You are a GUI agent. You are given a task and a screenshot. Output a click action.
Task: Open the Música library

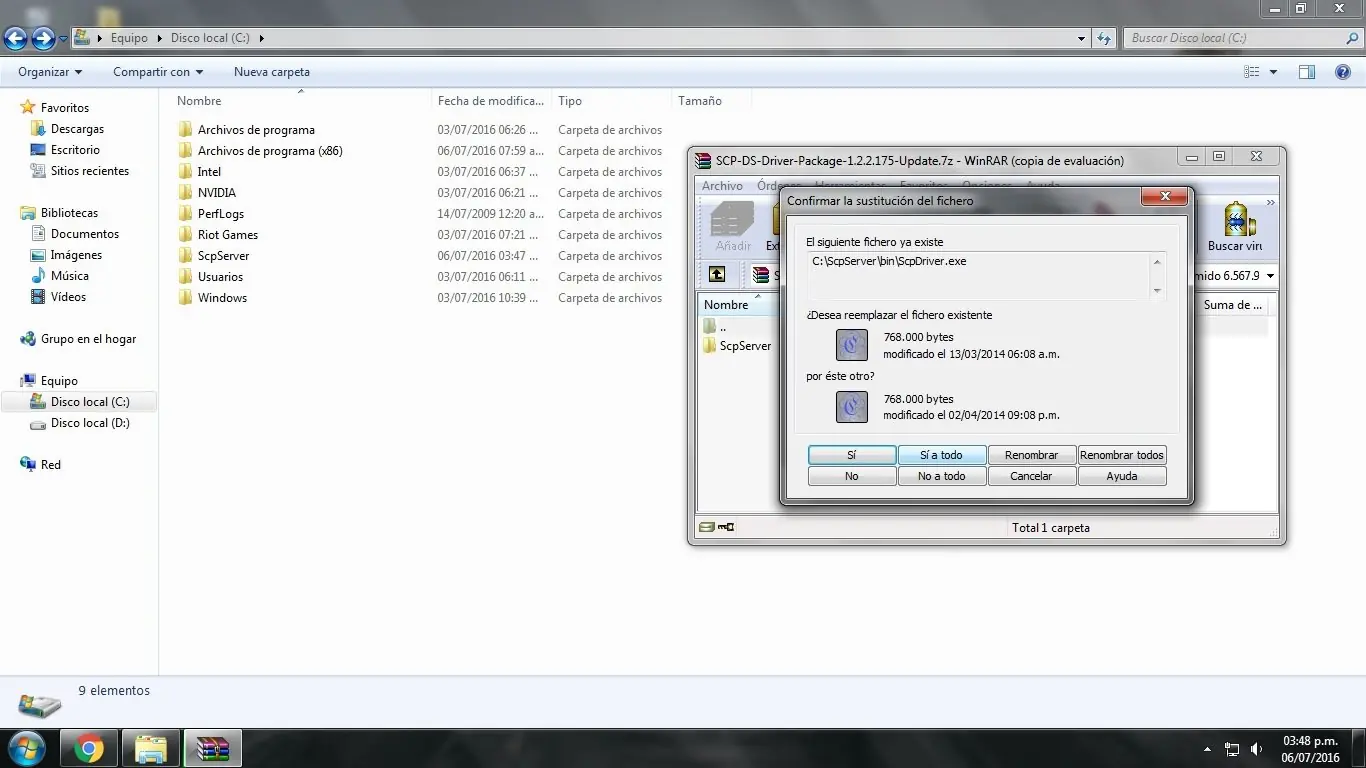tap(69, 276)
